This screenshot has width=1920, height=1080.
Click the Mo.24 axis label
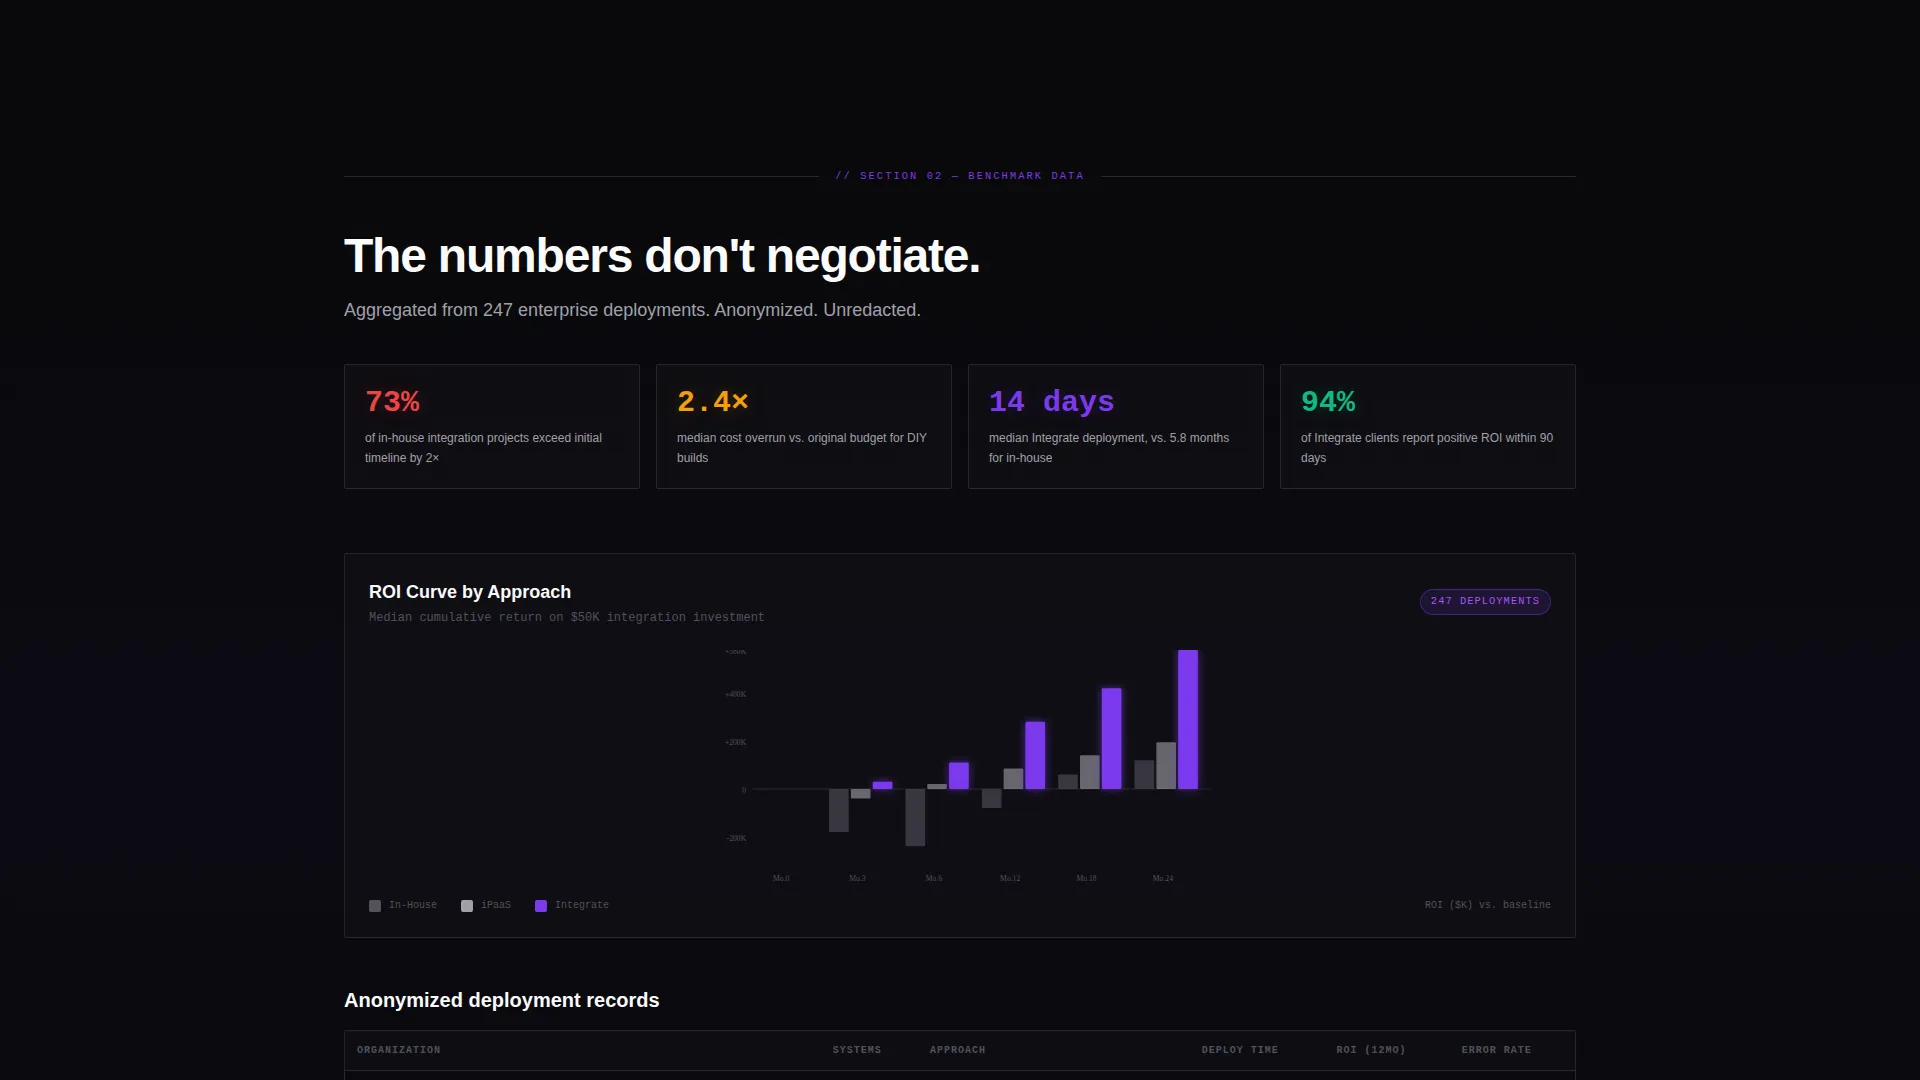tap(1163, 878)
